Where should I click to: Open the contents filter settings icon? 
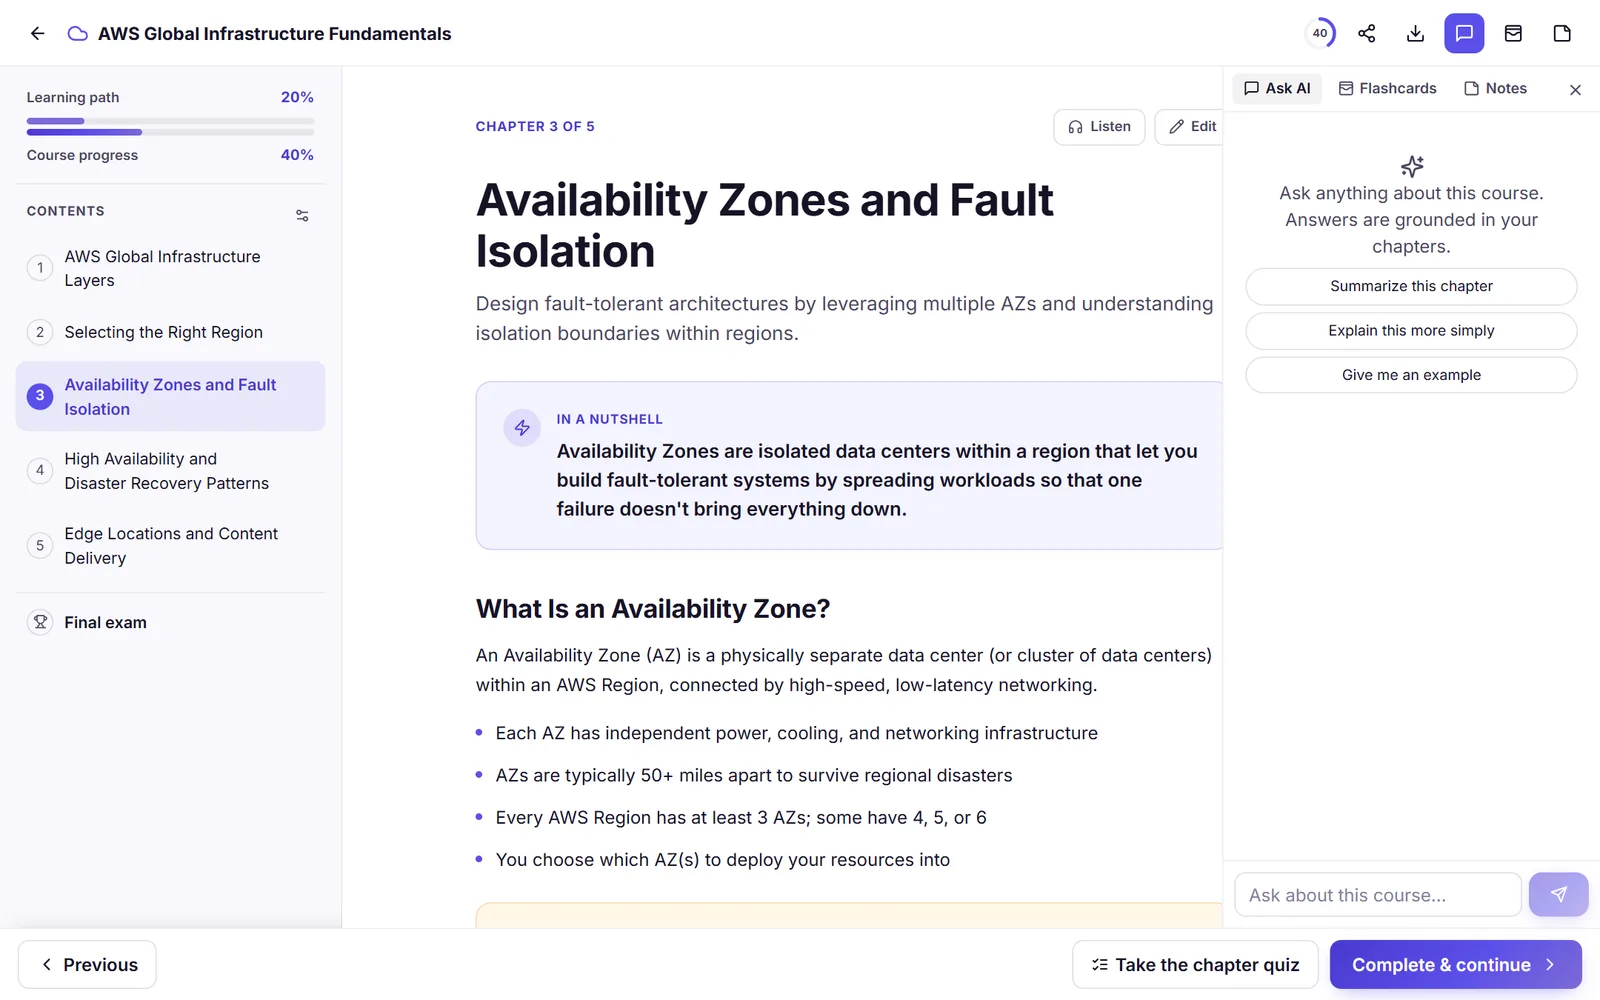(x=302, y=215)
